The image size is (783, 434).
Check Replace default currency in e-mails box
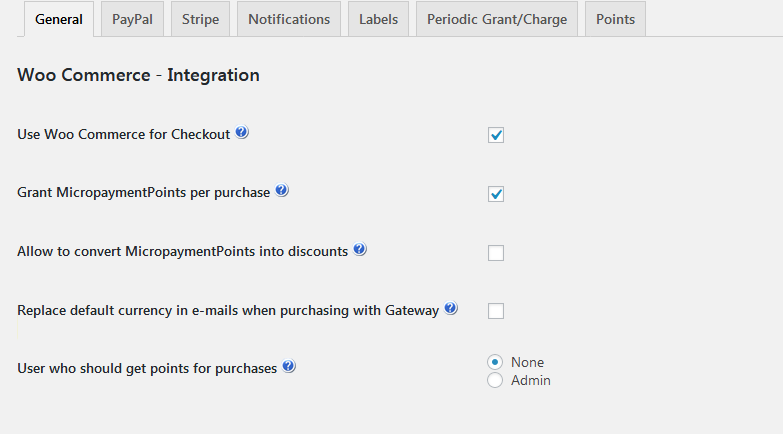click(x=496, y=311)
